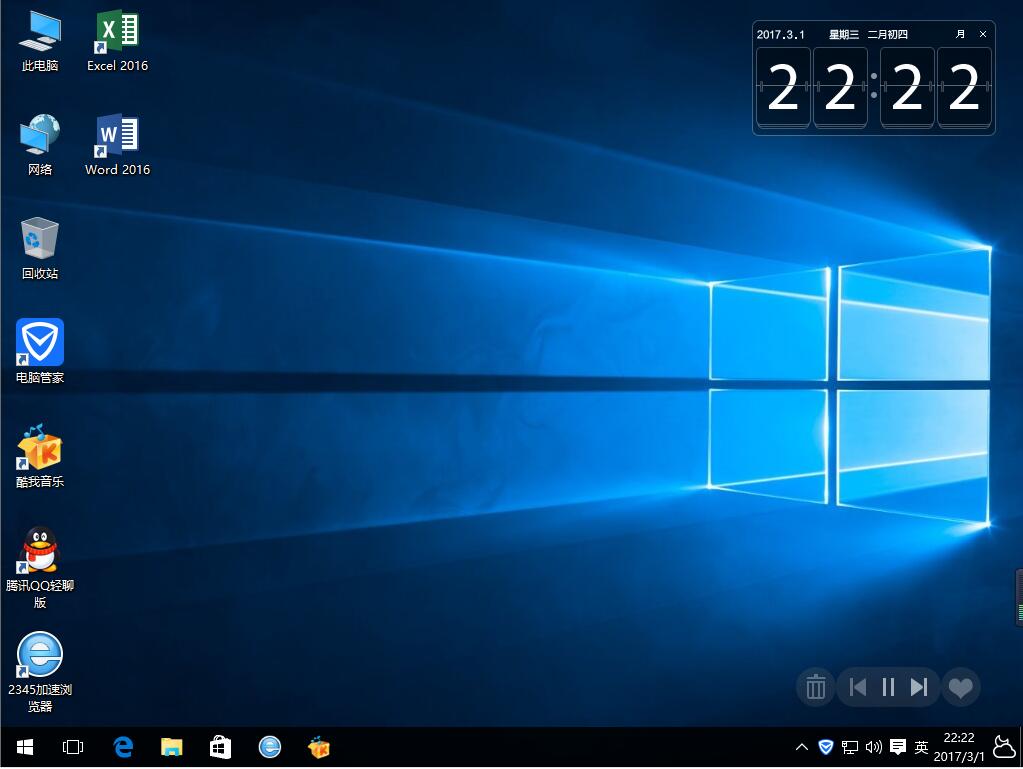The width and height of the screenshot is (1023, 769).
Task: Open the volume tray icon
Action: 874,747
